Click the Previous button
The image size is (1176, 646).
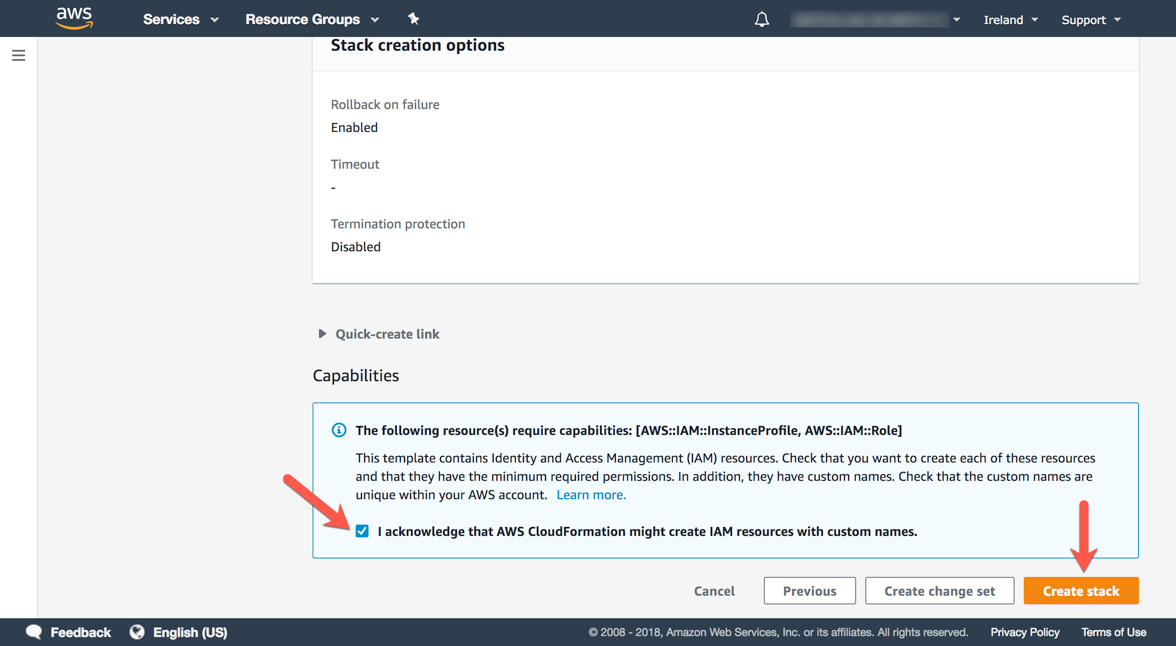809,590
